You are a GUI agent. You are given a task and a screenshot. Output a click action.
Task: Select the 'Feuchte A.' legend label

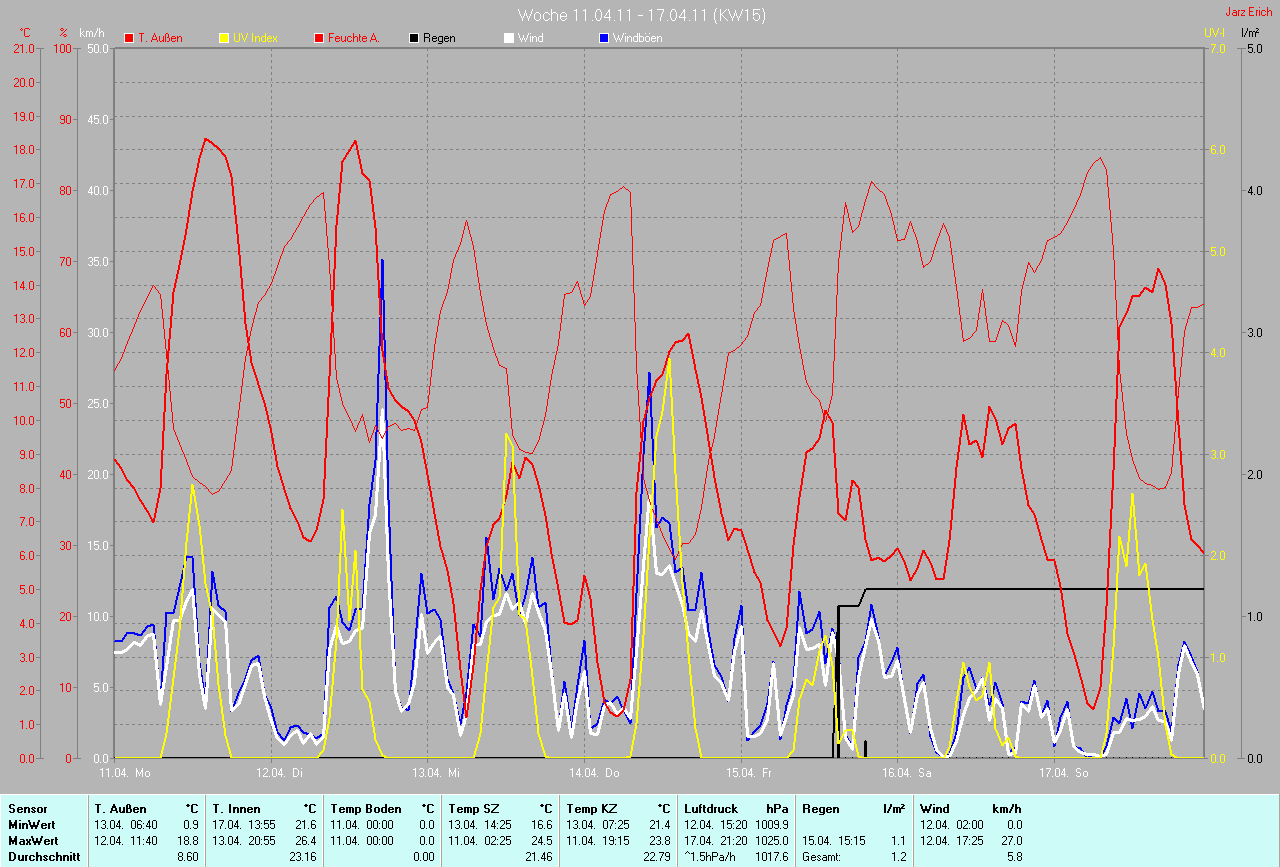click(353, 38)
